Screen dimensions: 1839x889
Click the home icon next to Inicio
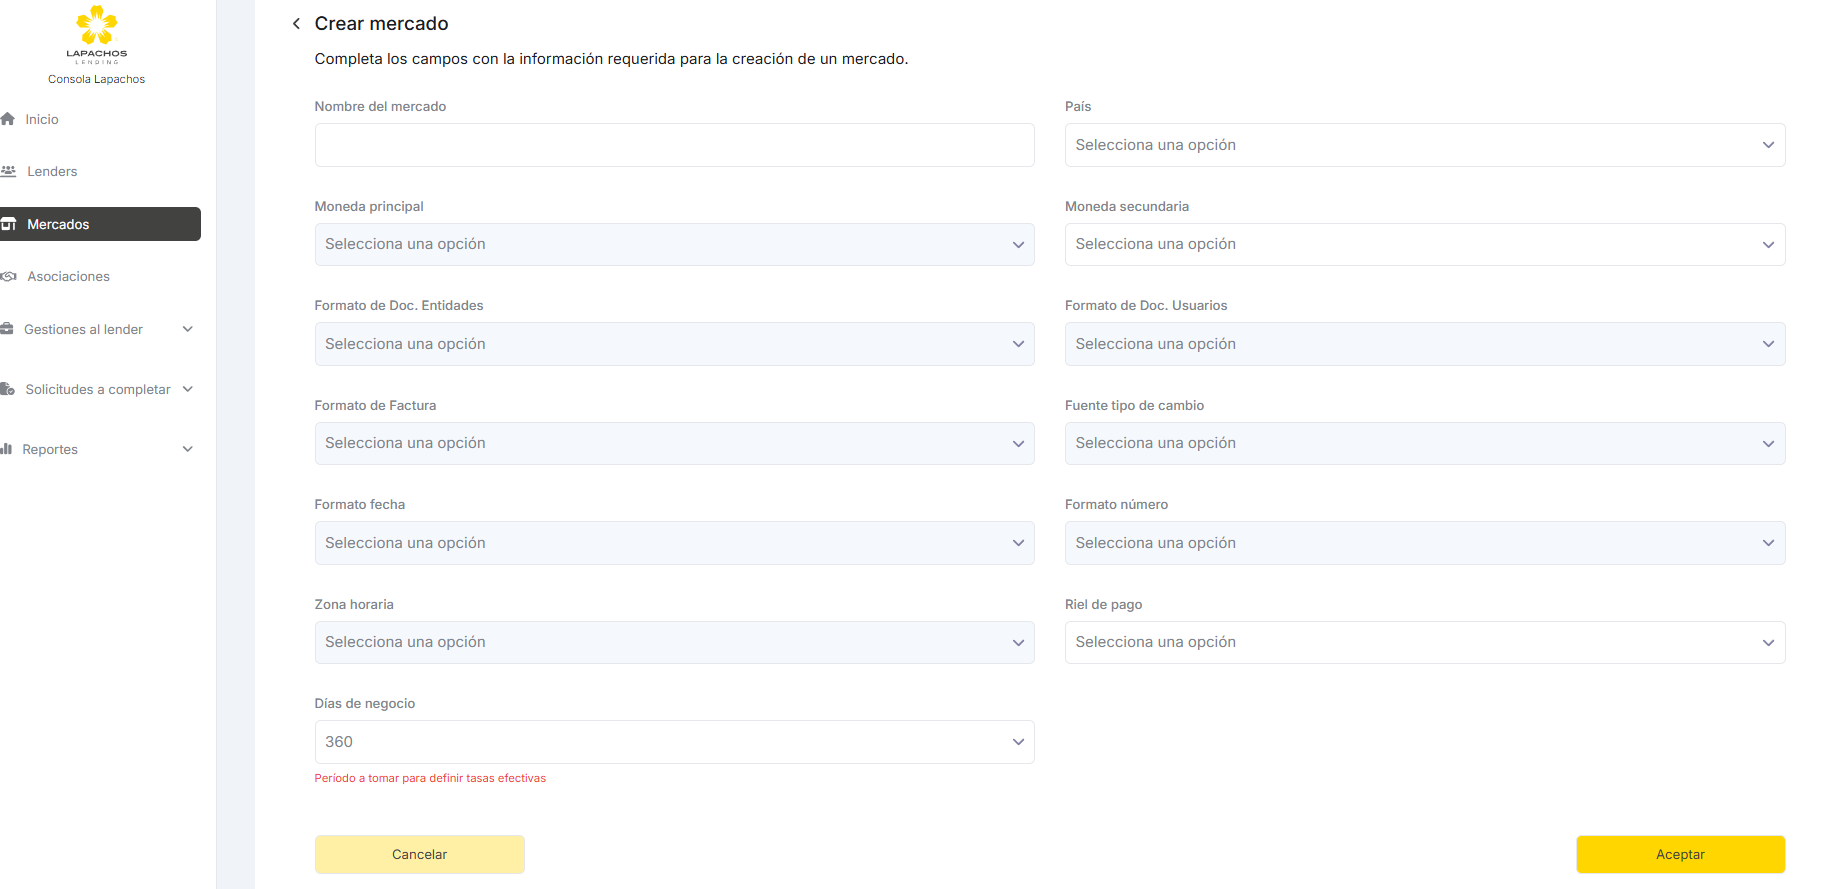(8, 119)
